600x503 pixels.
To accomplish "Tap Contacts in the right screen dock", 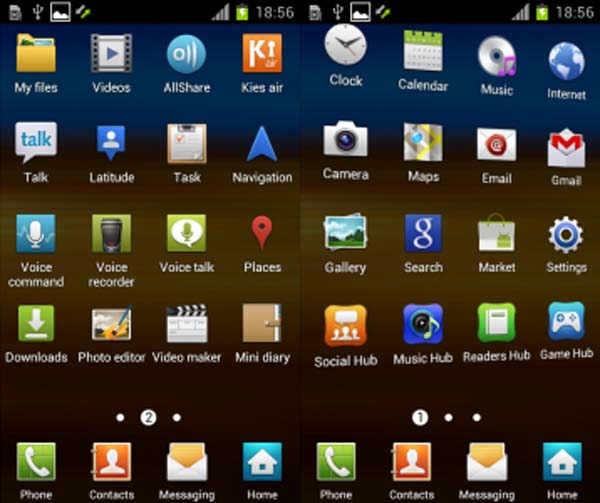I will (411, 461).
